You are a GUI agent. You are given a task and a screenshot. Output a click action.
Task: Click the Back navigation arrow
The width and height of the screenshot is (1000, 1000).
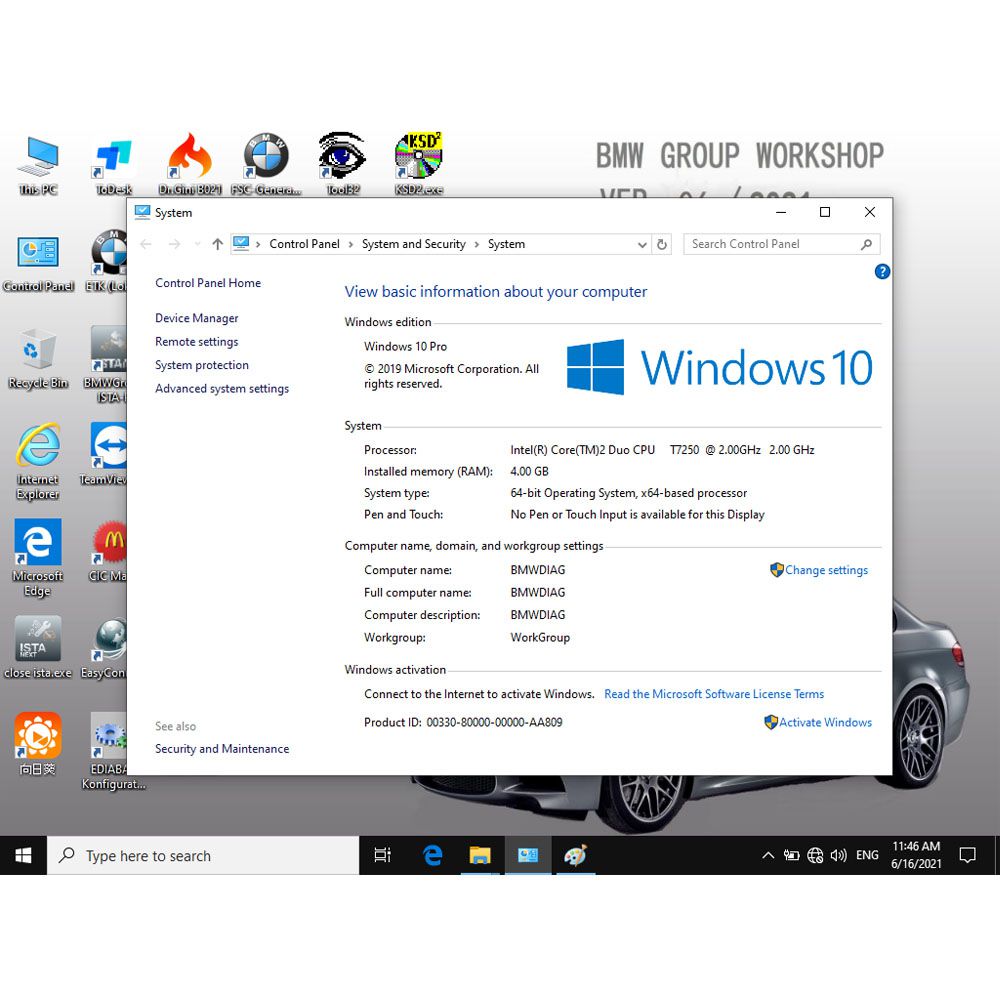[146, 244]
